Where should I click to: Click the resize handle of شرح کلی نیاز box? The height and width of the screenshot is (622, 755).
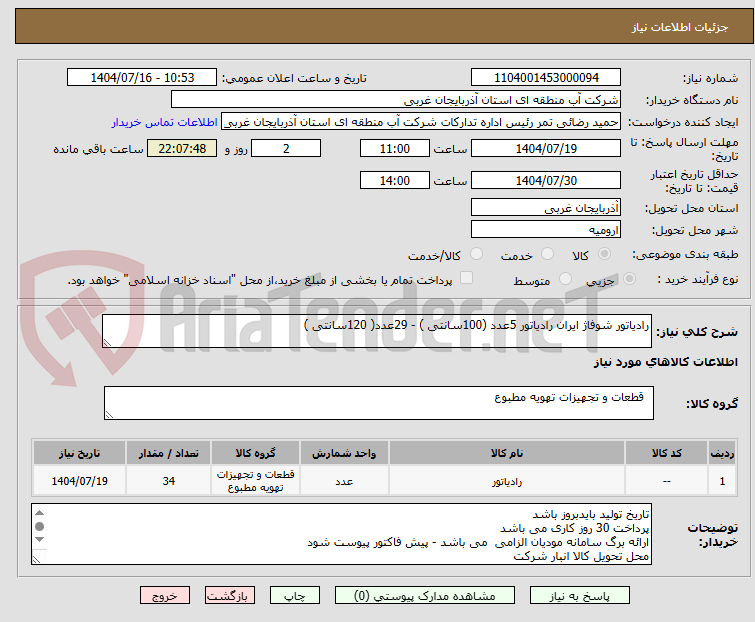coord(107,342)
